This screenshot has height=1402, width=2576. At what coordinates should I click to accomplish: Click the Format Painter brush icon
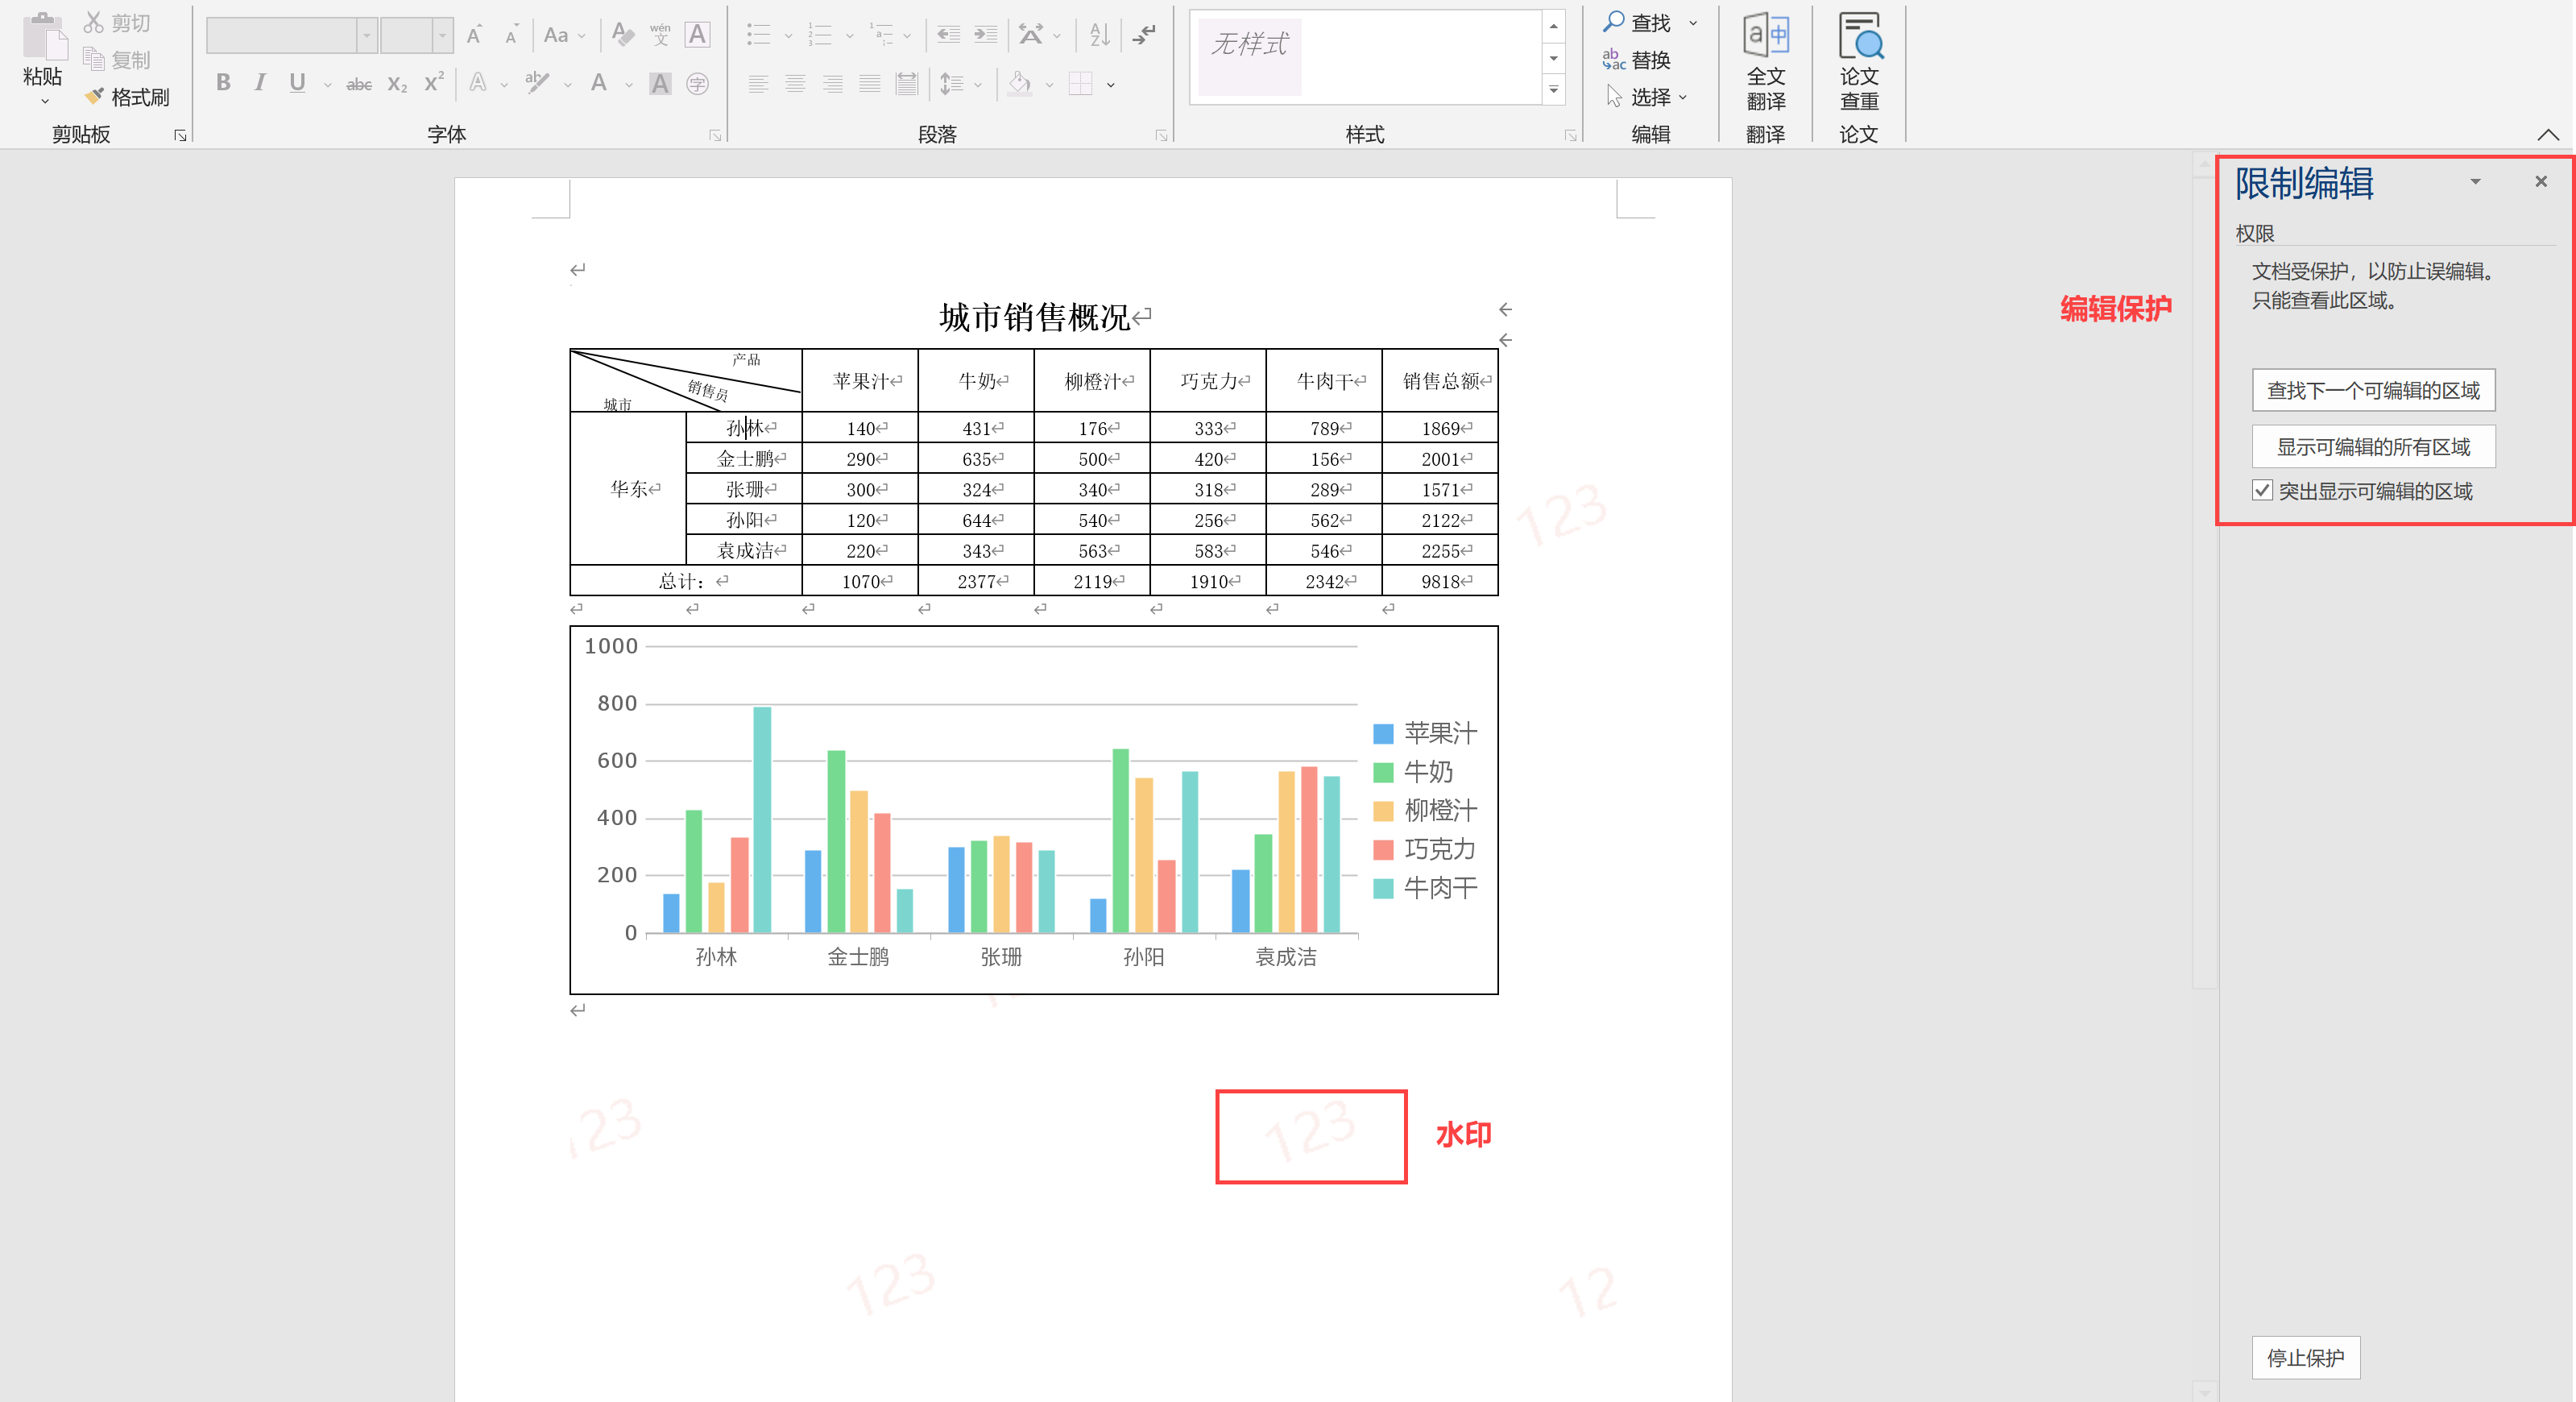(x=94, y=96)
